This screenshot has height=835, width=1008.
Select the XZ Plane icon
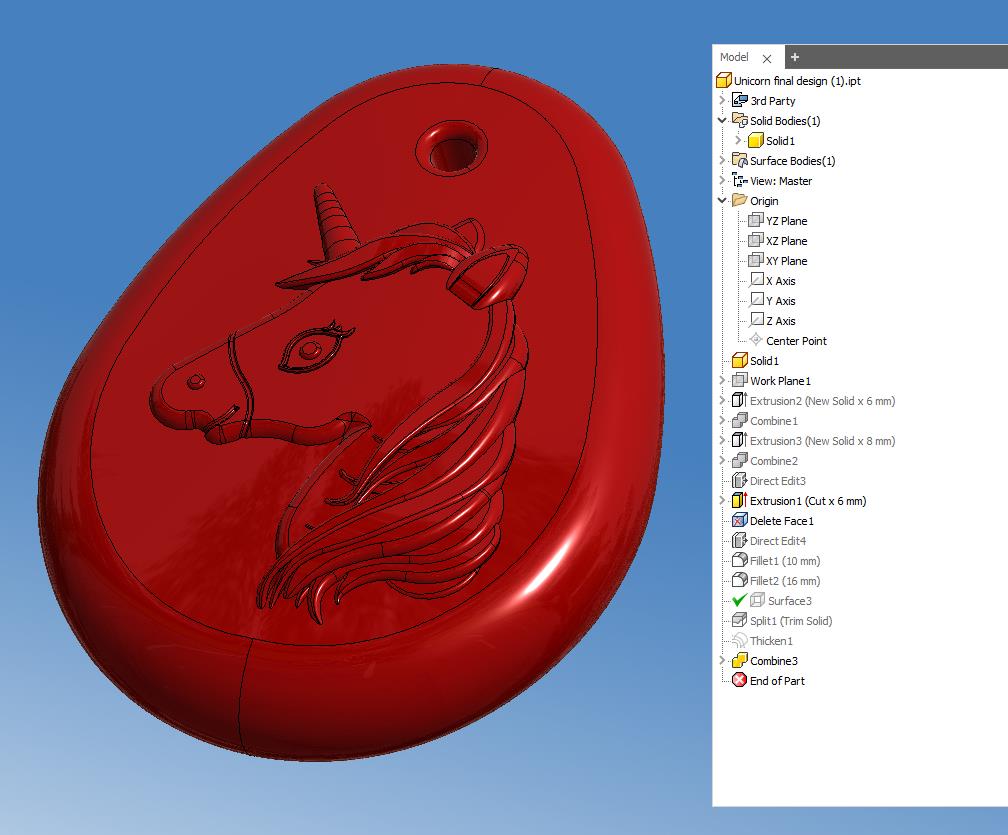(756, 240)
